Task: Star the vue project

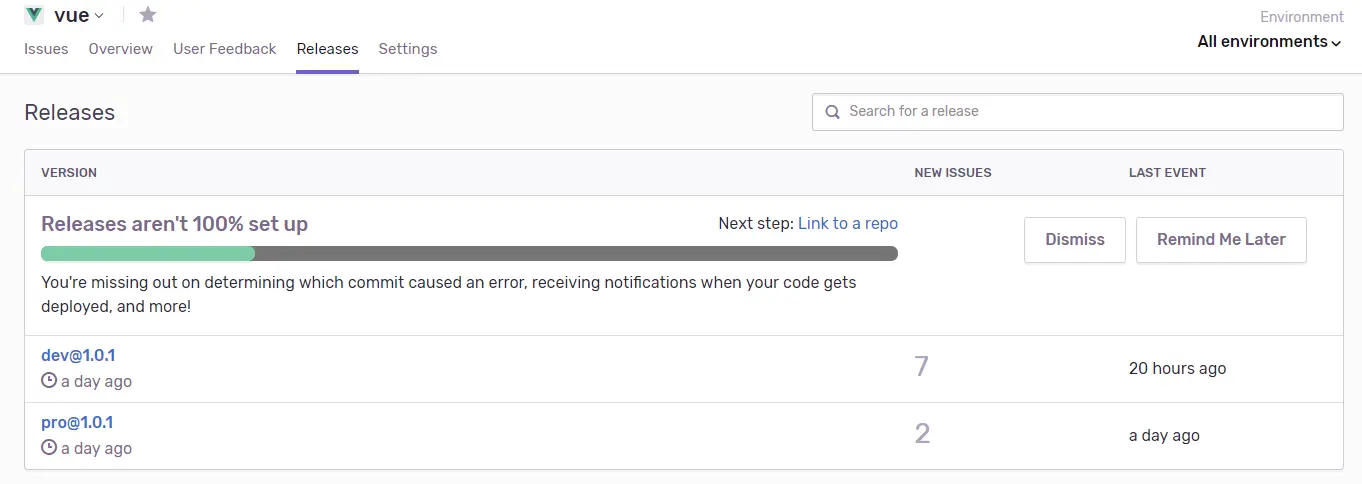Action: coord(148,15)
